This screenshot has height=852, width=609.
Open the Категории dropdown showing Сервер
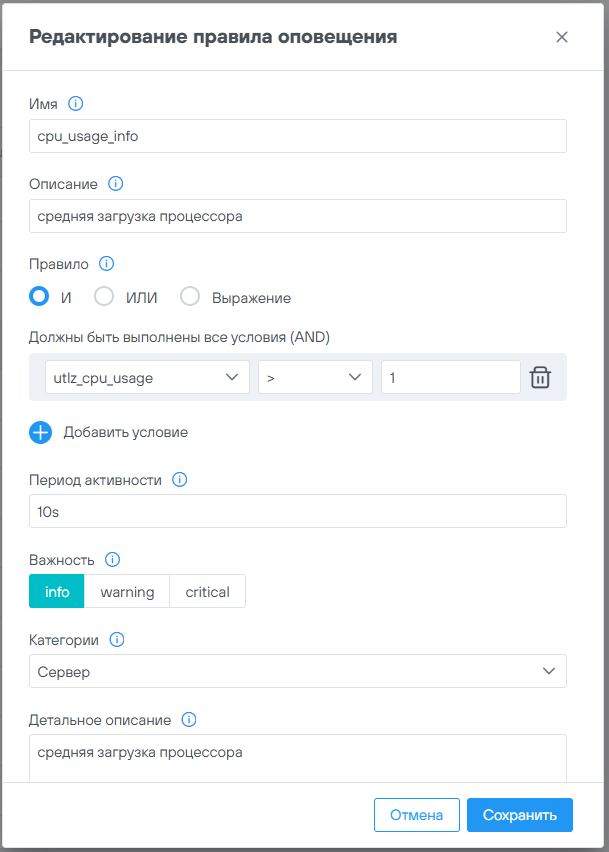298,672
